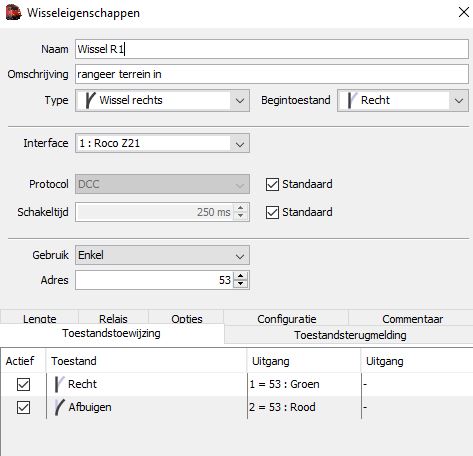This screenshot has width=473, height=456.
Task: Switch to the Opties tab
Action: click(187, 317)
